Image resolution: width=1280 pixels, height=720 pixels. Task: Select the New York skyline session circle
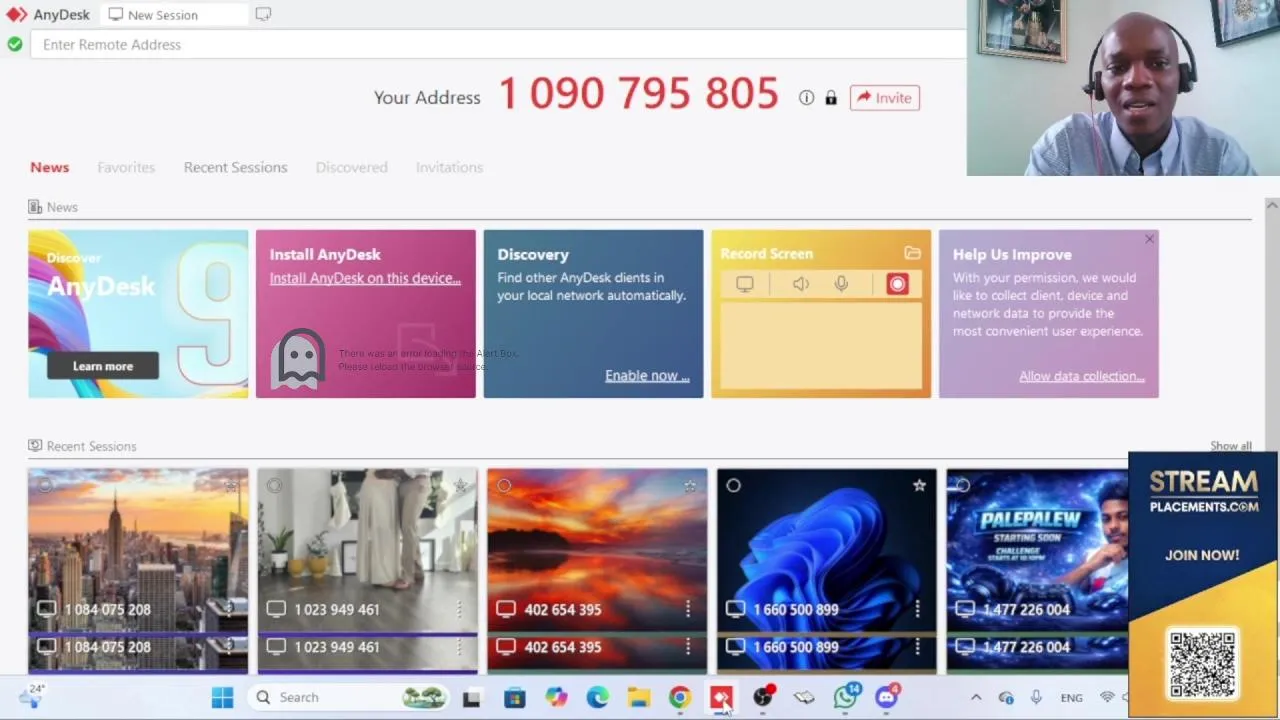(45, 486)
